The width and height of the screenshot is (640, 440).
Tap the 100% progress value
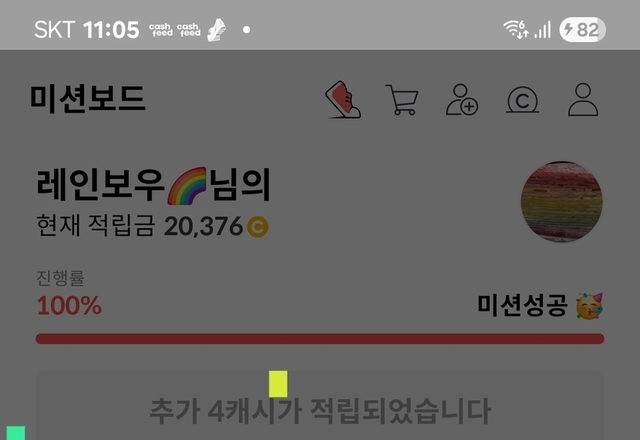(69, 305)
